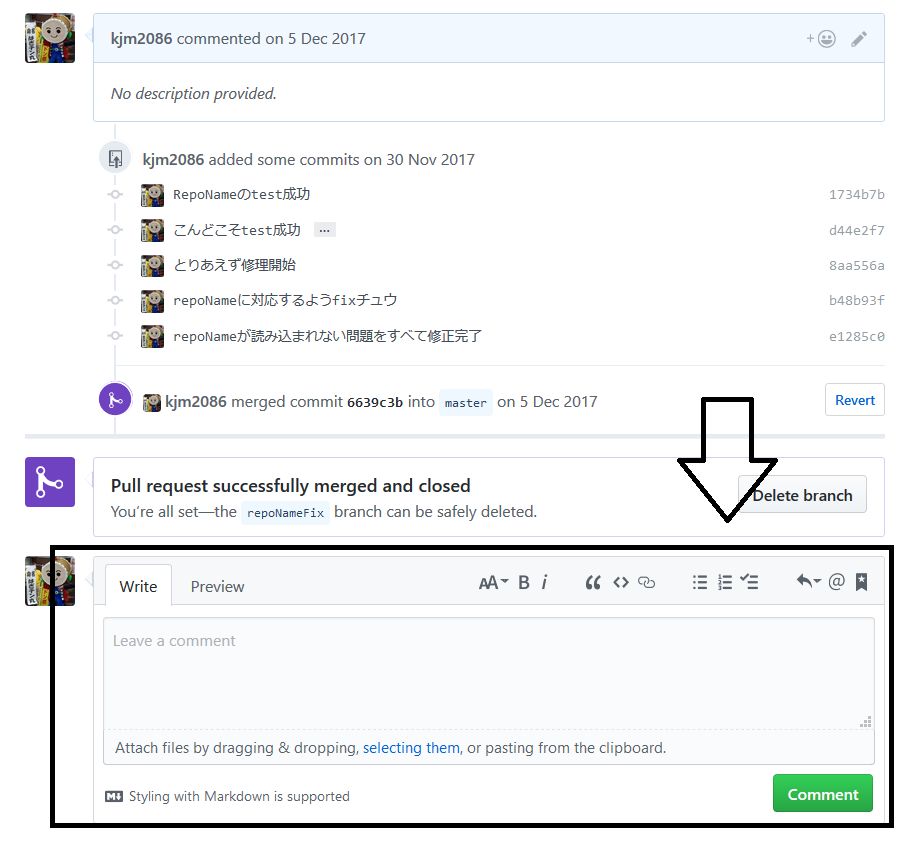Open kjm2086 link in added commits line

(x=173, y=159)
